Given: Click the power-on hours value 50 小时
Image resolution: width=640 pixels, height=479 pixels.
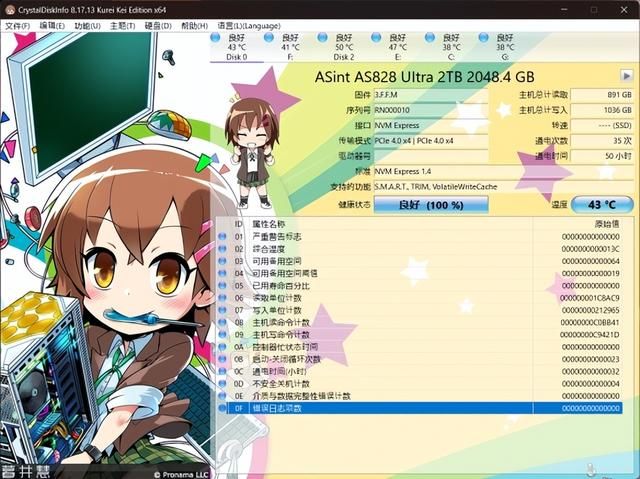Looking at the screenshot, I should click(602, 156).
